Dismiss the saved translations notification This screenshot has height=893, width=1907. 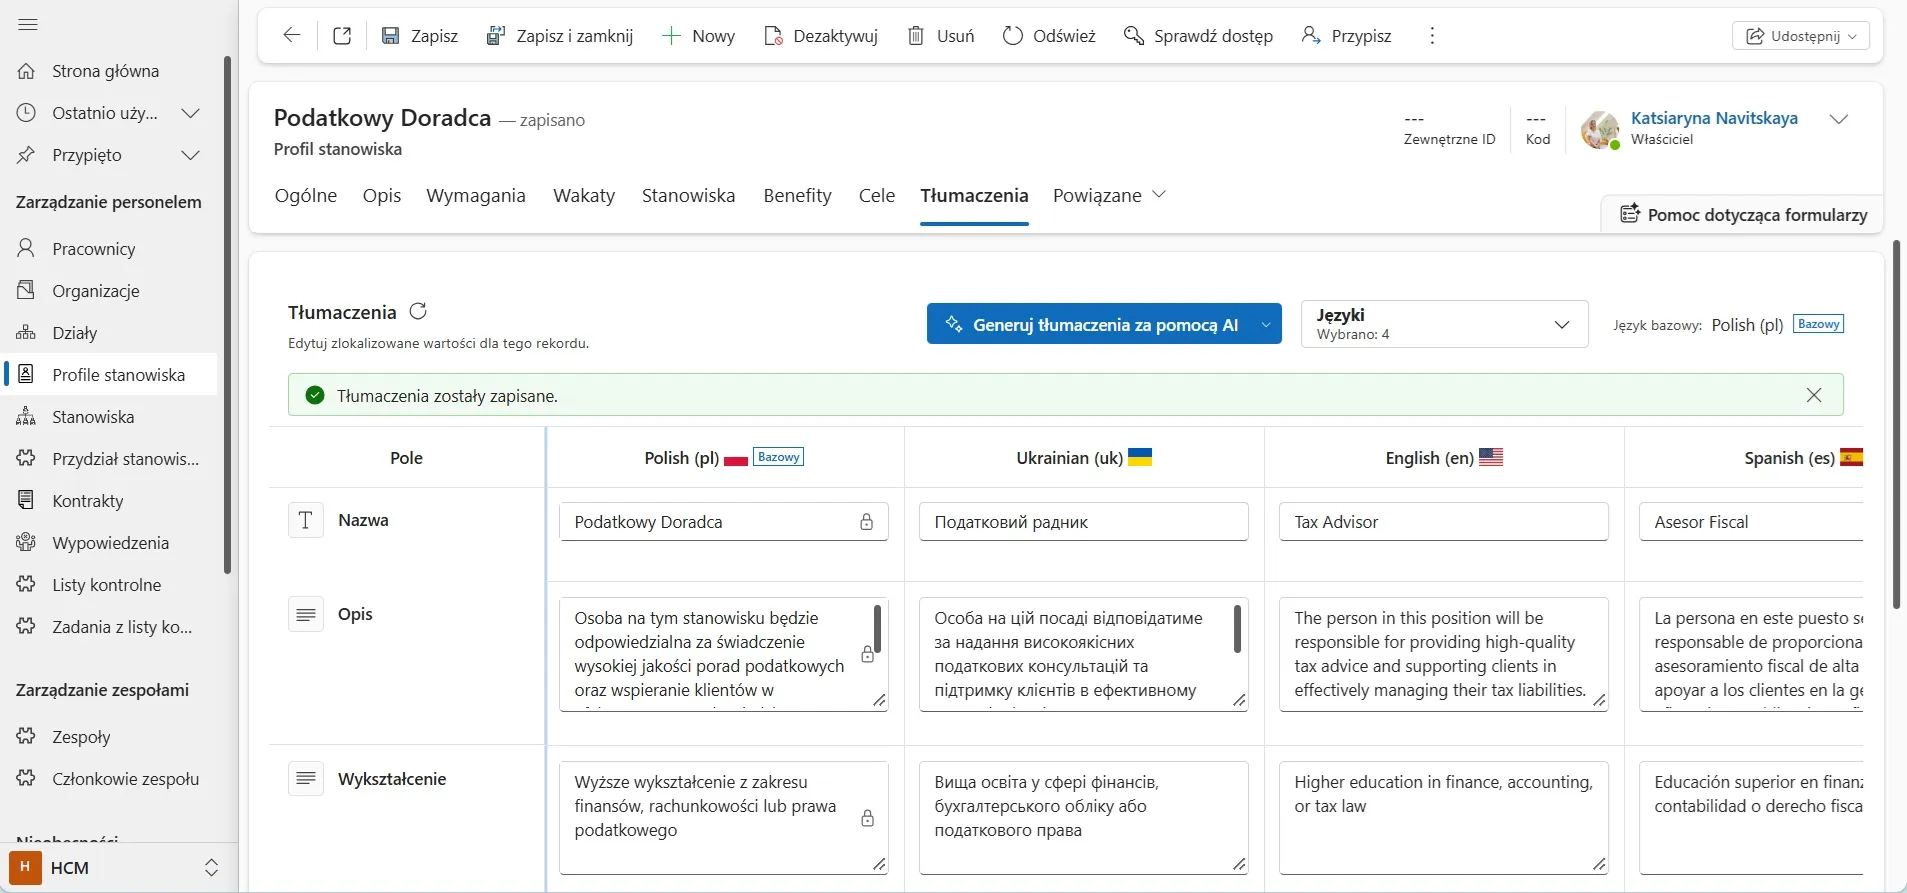coord(1814,395)
